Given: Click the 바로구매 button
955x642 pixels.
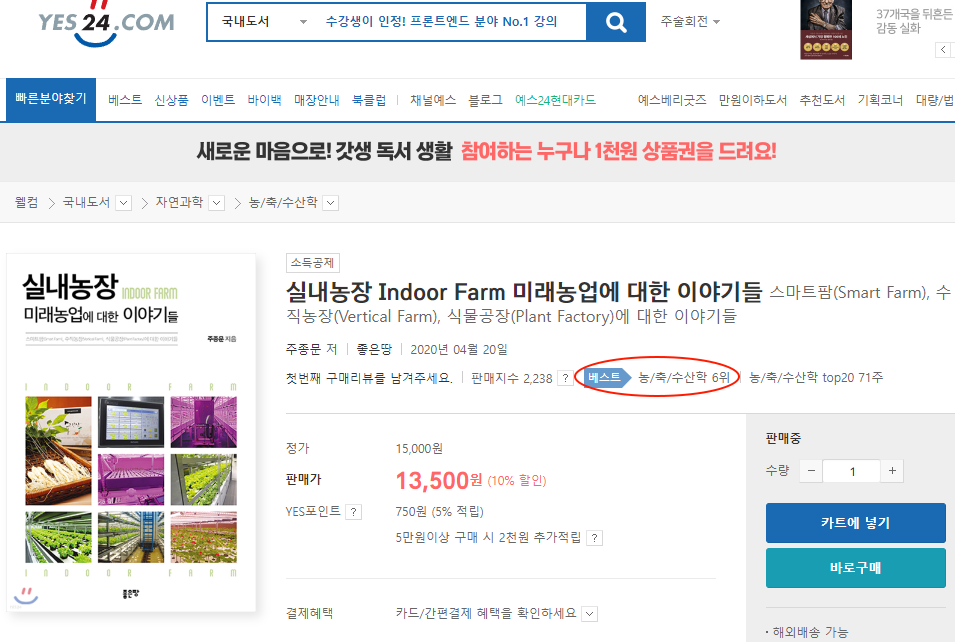Looking at the screenshot, I should (855, 568).
